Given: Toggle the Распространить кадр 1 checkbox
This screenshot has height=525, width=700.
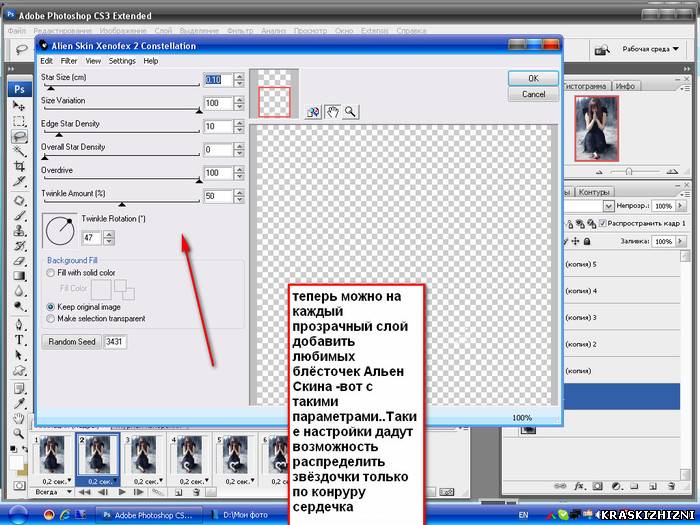Looking at the screenshot, I should 602,223.
